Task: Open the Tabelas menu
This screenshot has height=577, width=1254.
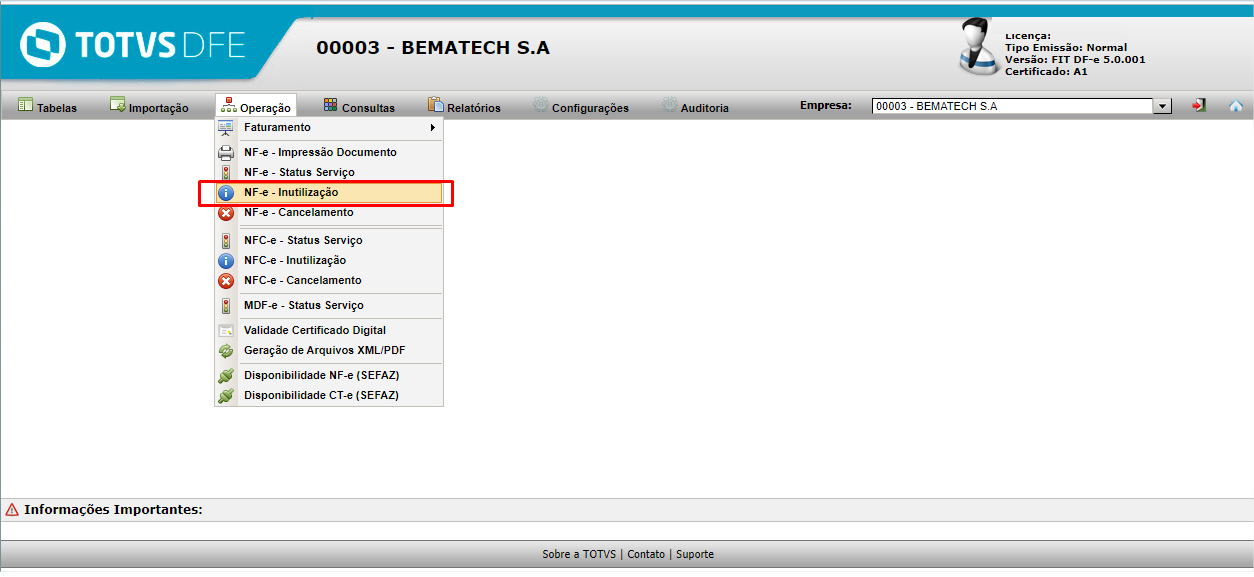Action: (x=47, y=107)
